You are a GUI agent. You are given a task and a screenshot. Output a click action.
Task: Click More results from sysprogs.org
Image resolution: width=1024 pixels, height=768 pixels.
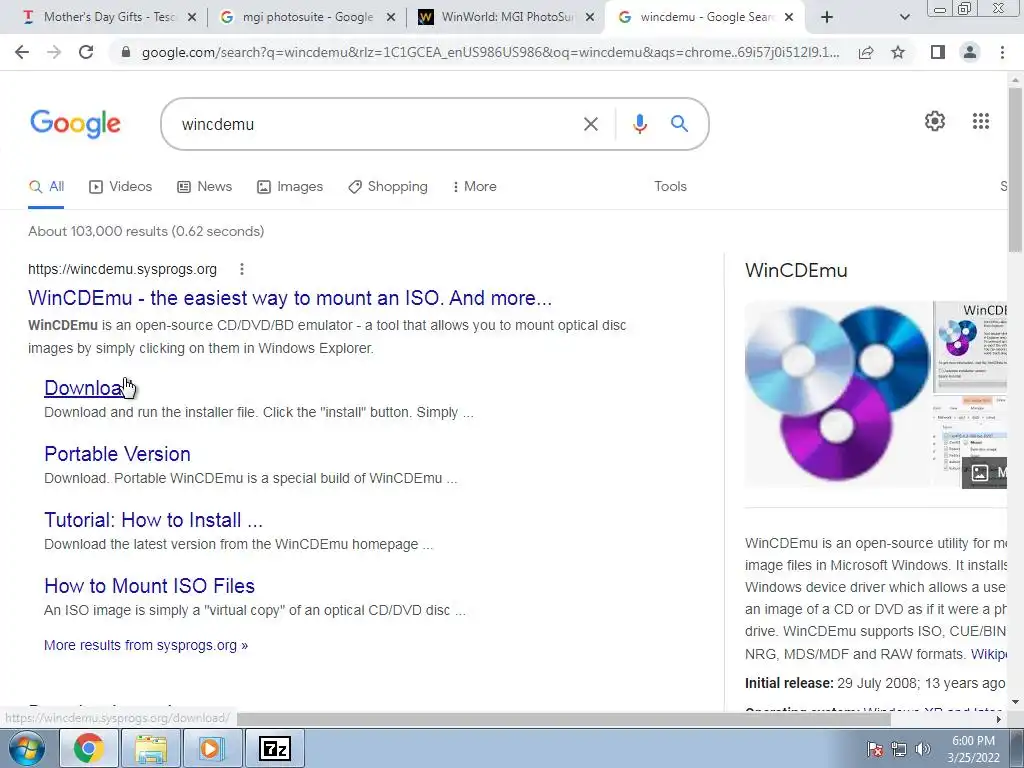(x=146, y=645)
